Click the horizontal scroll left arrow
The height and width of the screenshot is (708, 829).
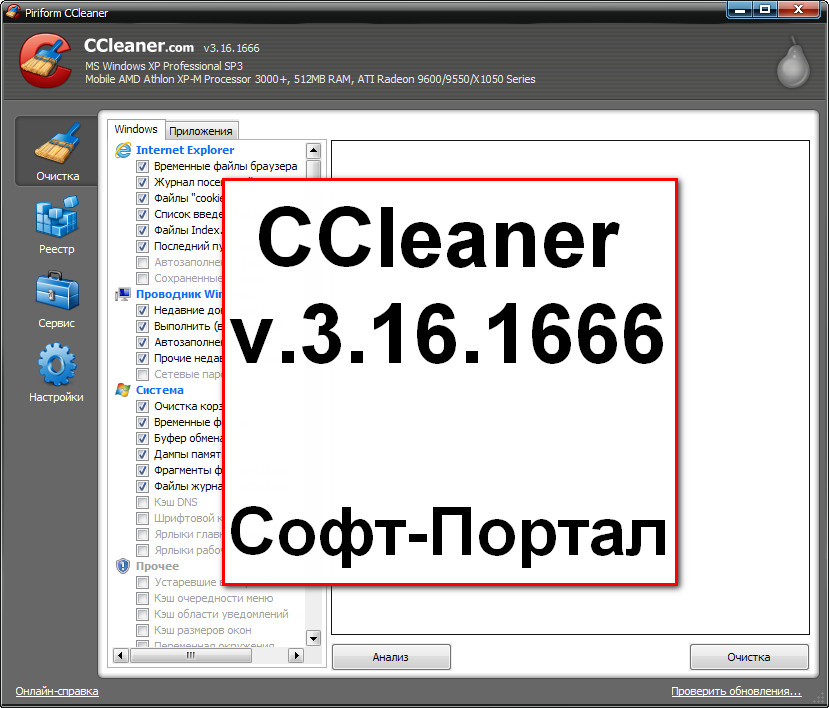(x=121, y=656)
